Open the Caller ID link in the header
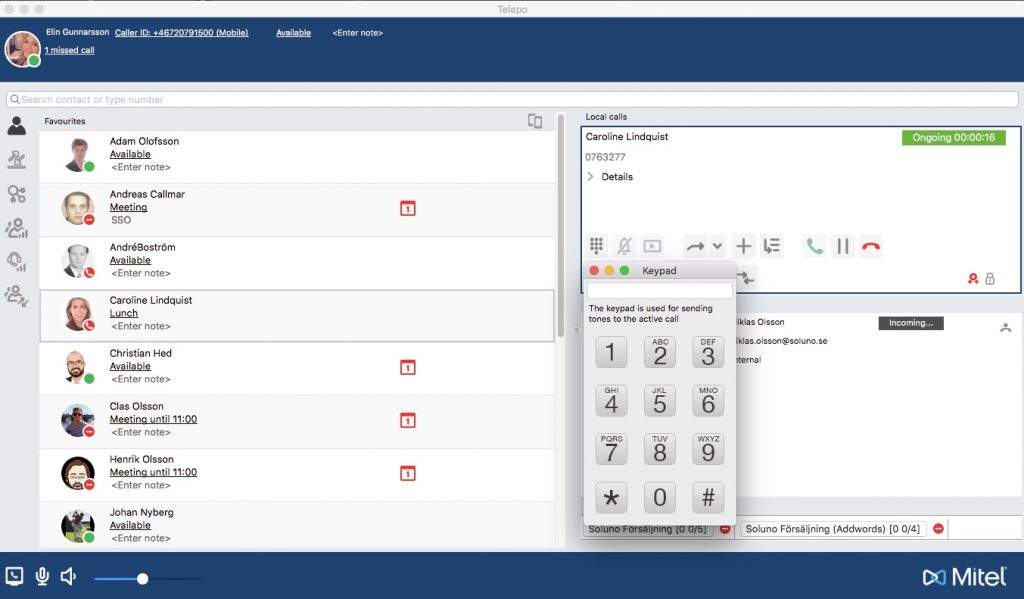The height and width of the screenshot is (599, 1024). pos(182,33)
